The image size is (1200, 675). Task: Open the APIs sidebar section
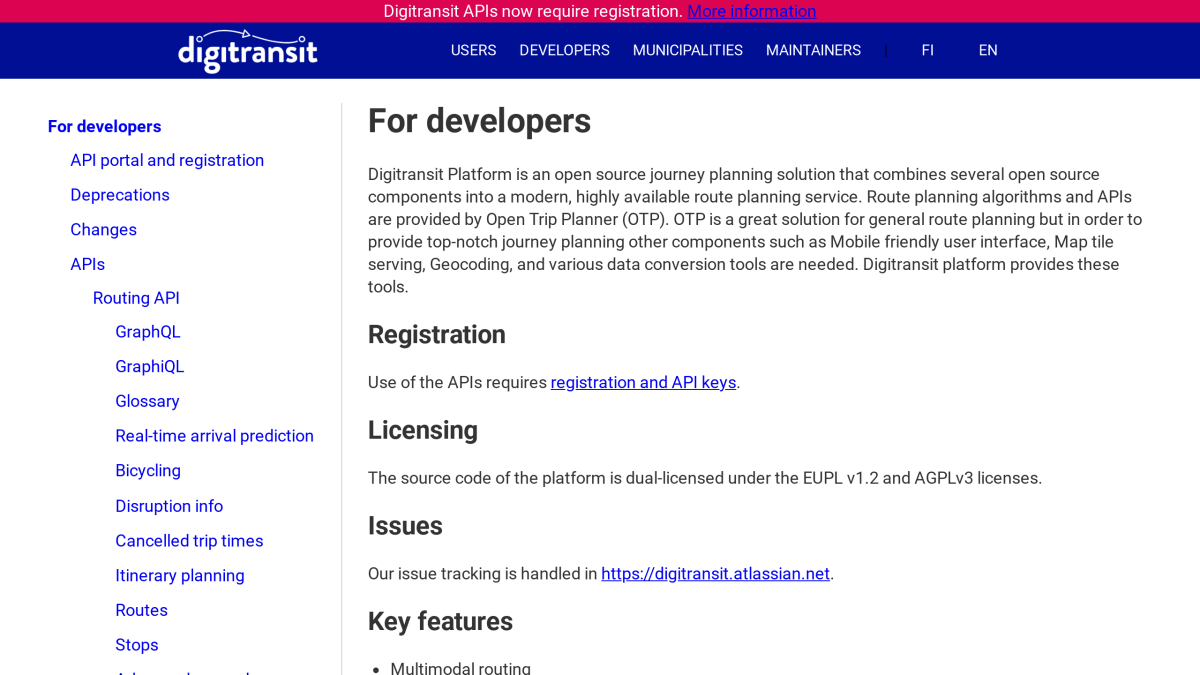(87, 264)
